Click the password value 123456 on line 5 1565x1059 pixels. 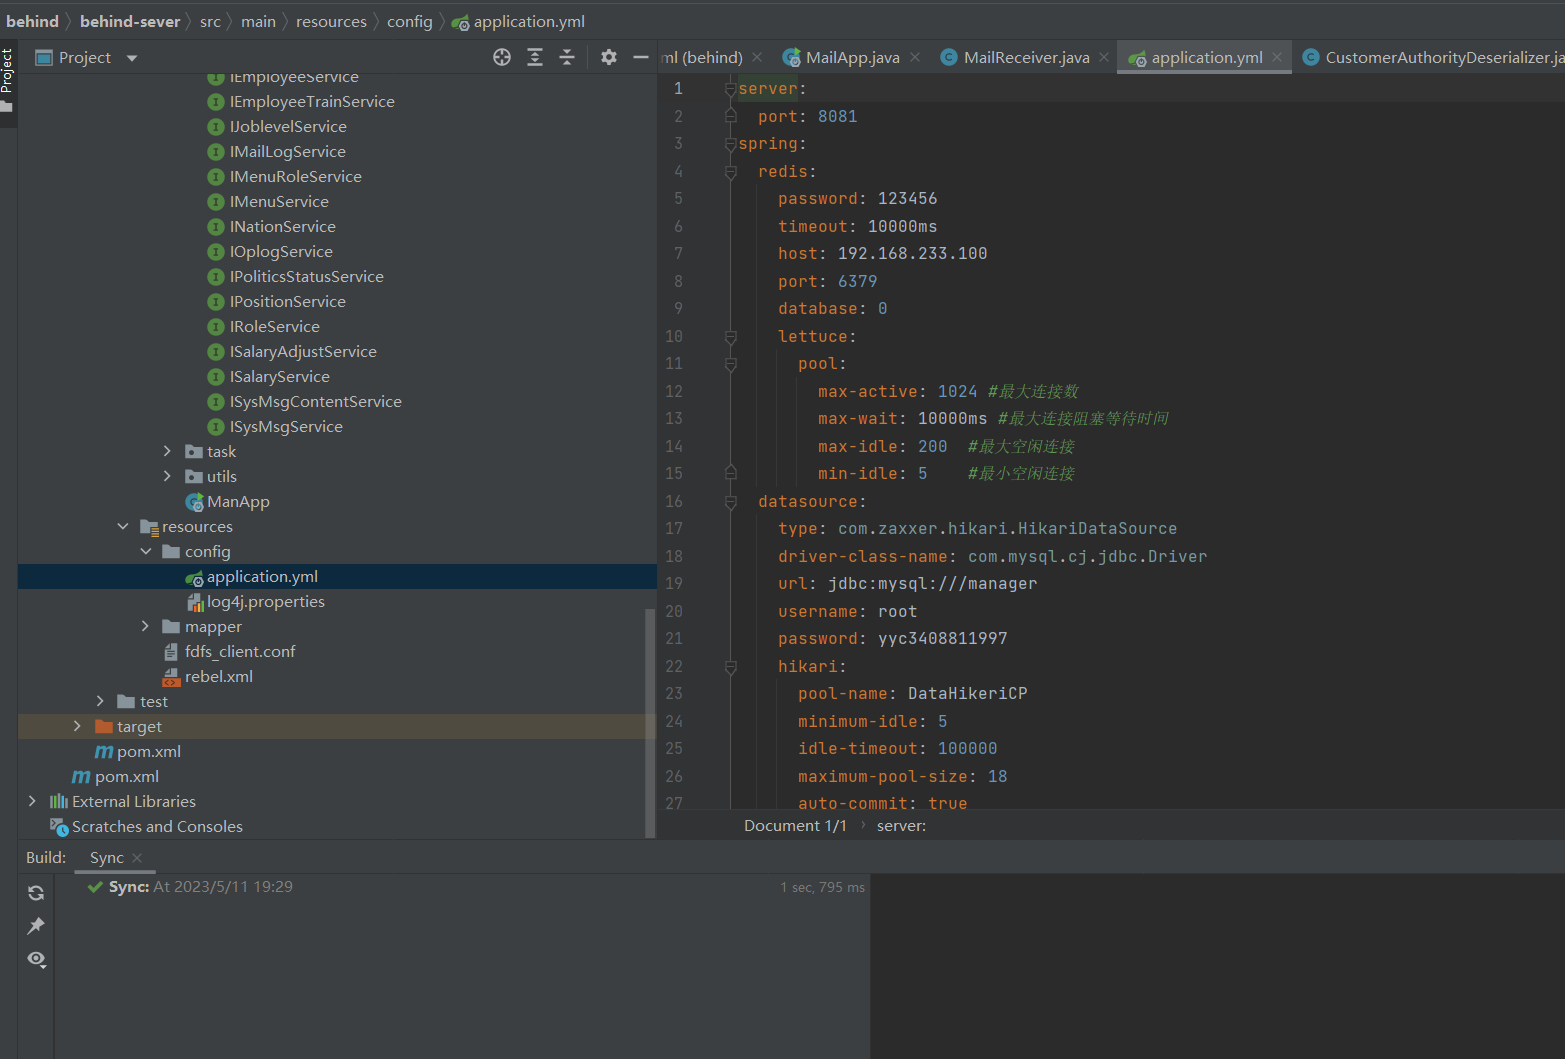coord(908,199)
